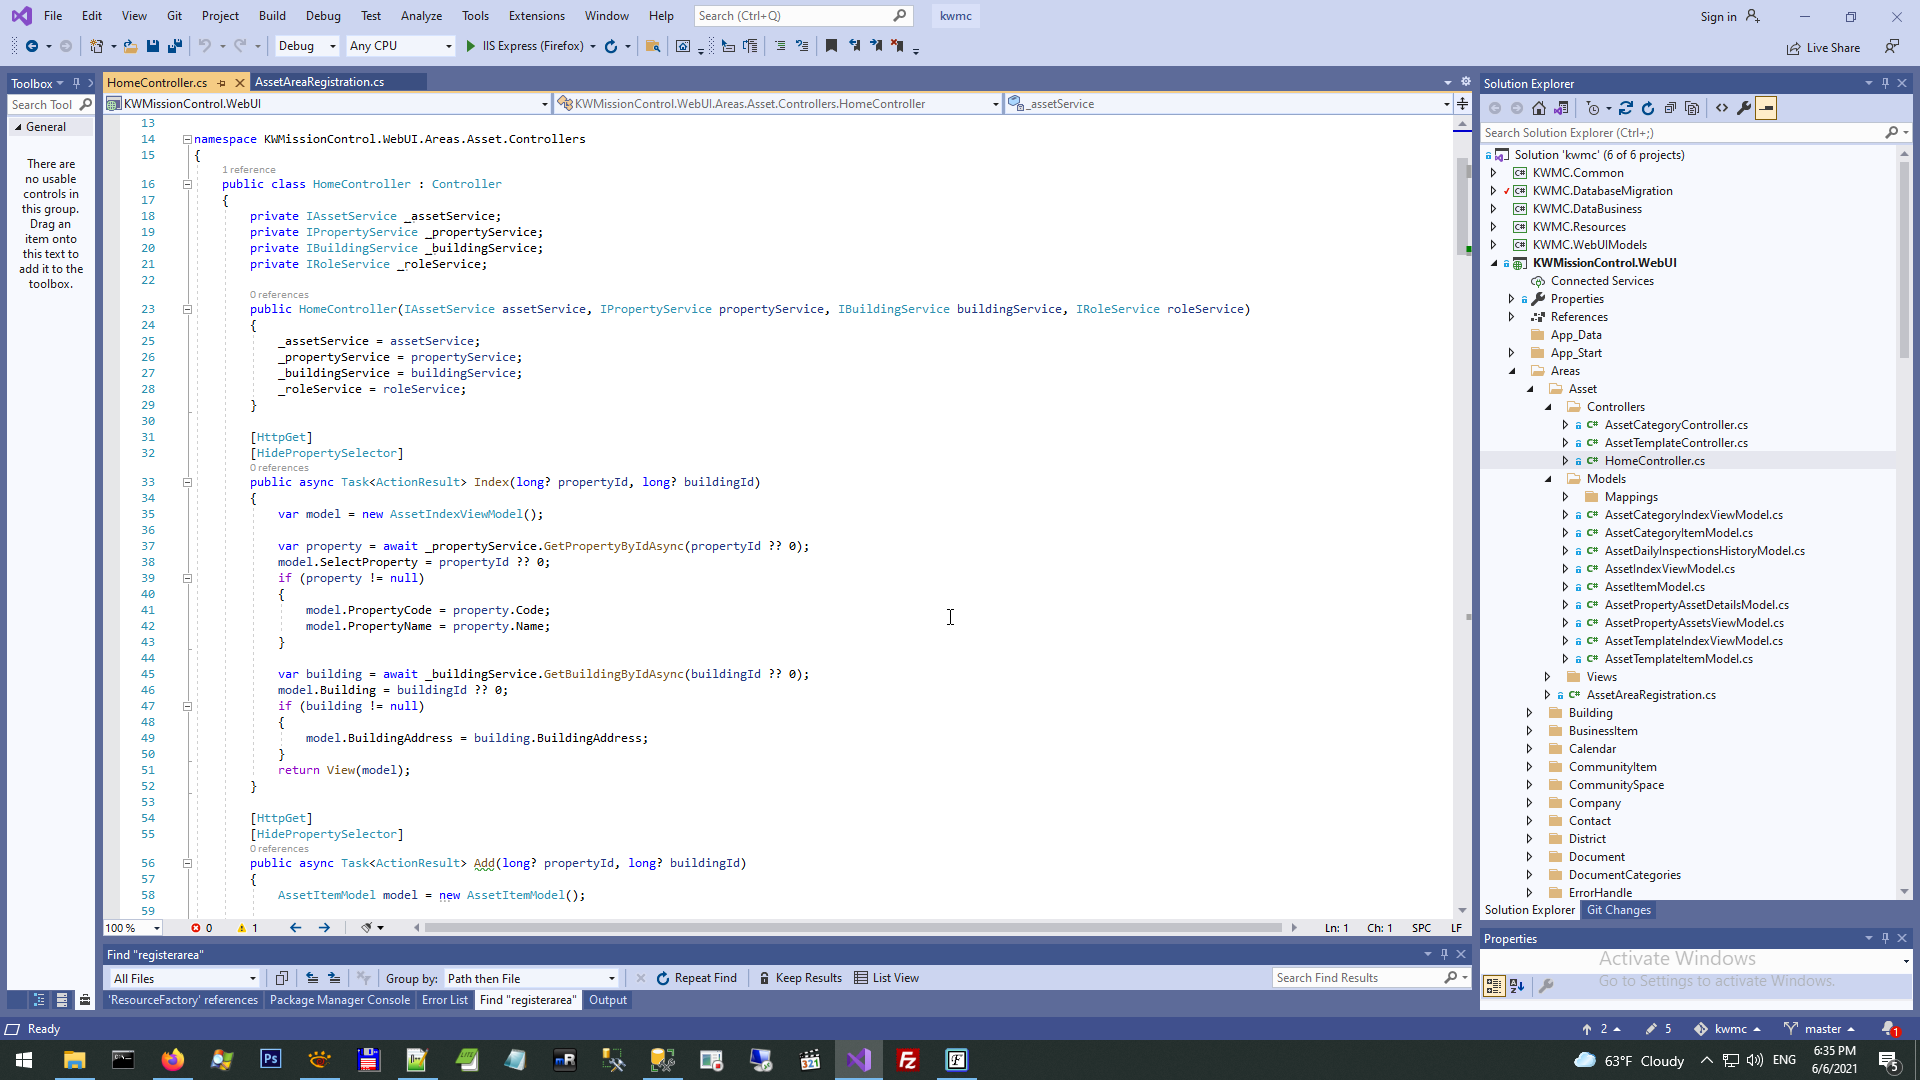Toggle Preview Selected Items in Solution Explorer

click(1766, 108)
